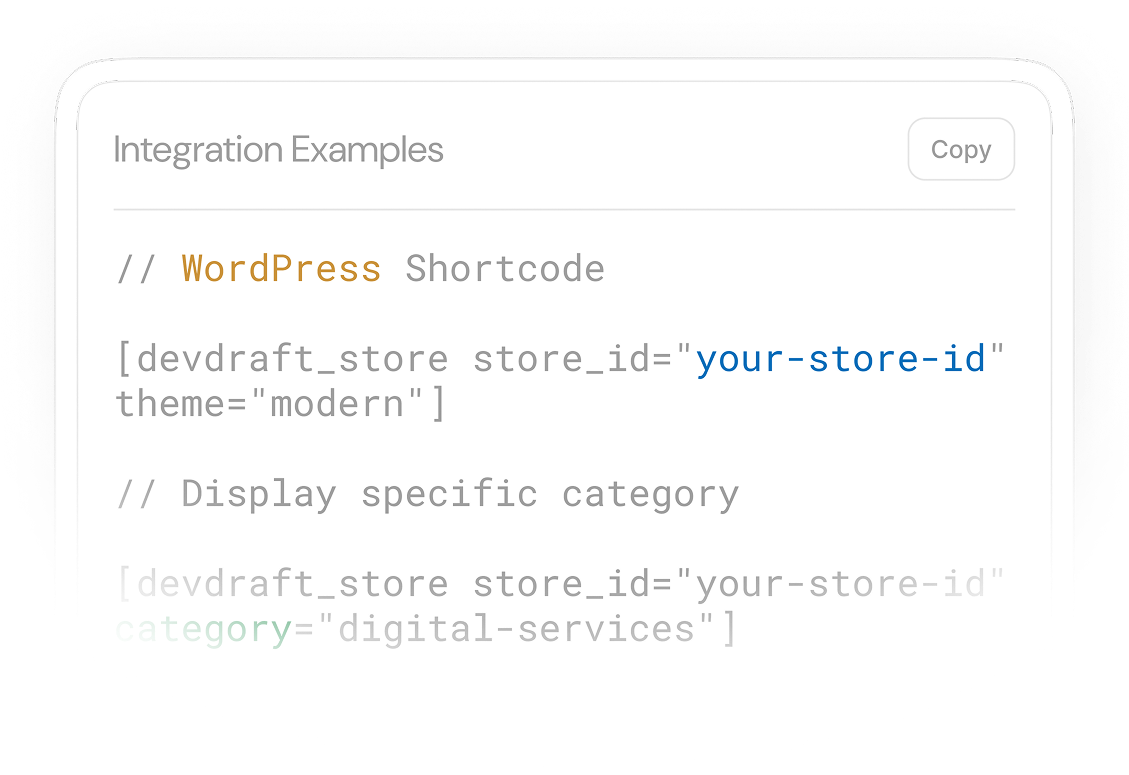Screen dimensions: 1129x775
Task: Select the WordPress Shortcode comment line
Action: 360,267
